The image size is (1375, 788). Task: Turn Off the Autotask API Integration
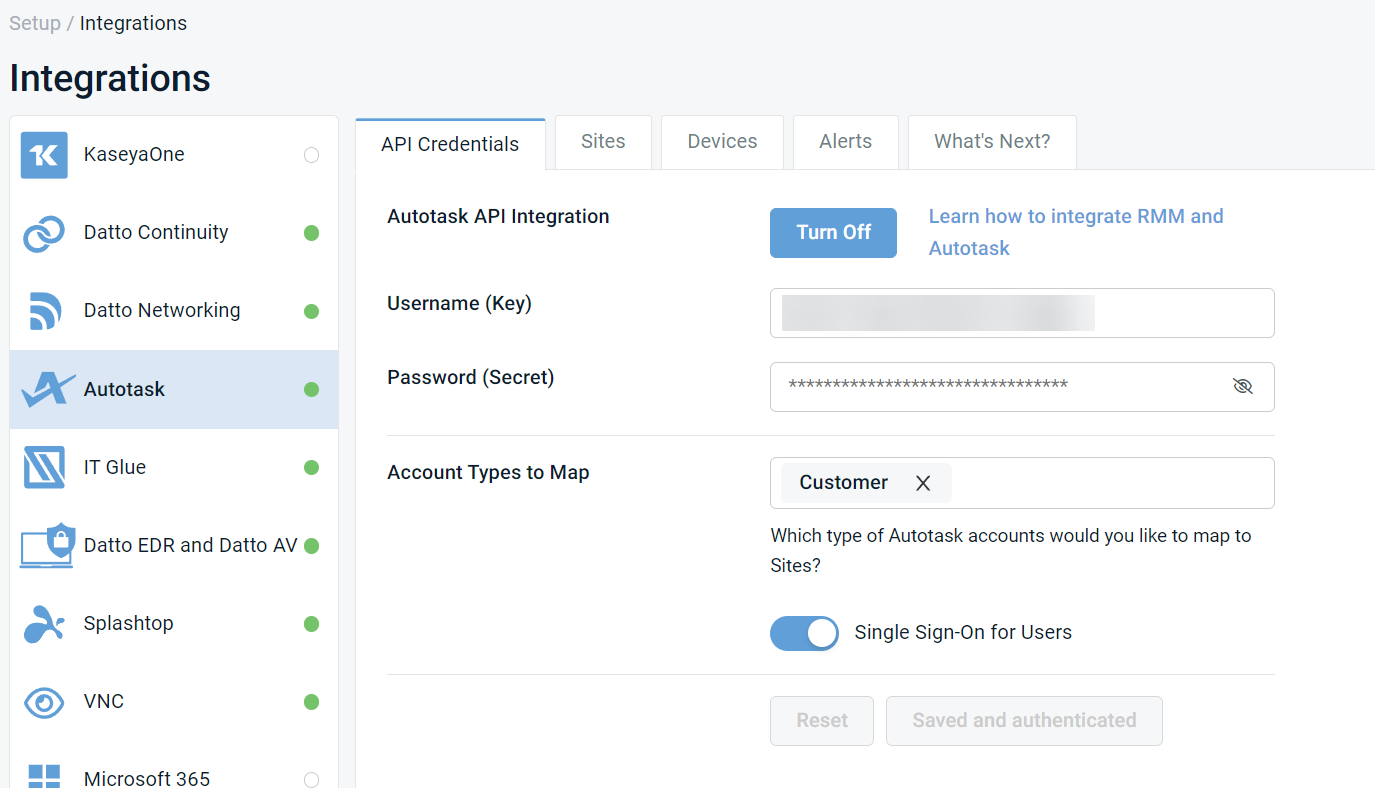point(833,232)
